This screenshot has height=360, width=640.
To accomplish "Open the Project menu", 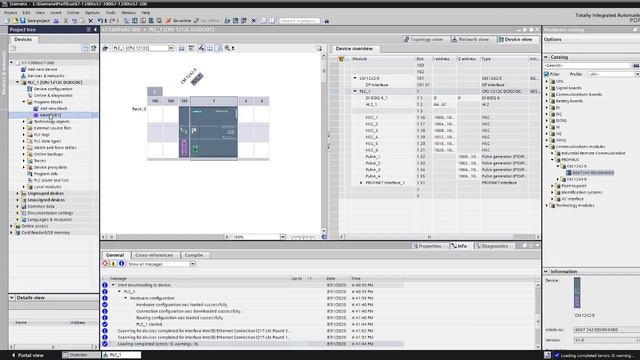I will (11, 13).
